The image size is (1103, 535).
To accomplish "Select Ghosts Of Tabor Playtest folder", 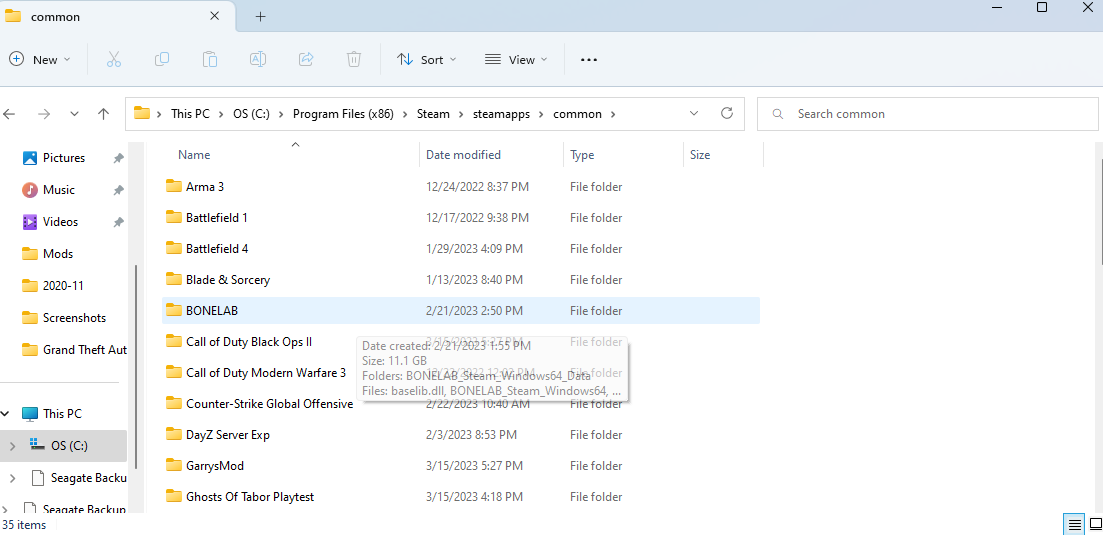I will (x=461, y=496).
